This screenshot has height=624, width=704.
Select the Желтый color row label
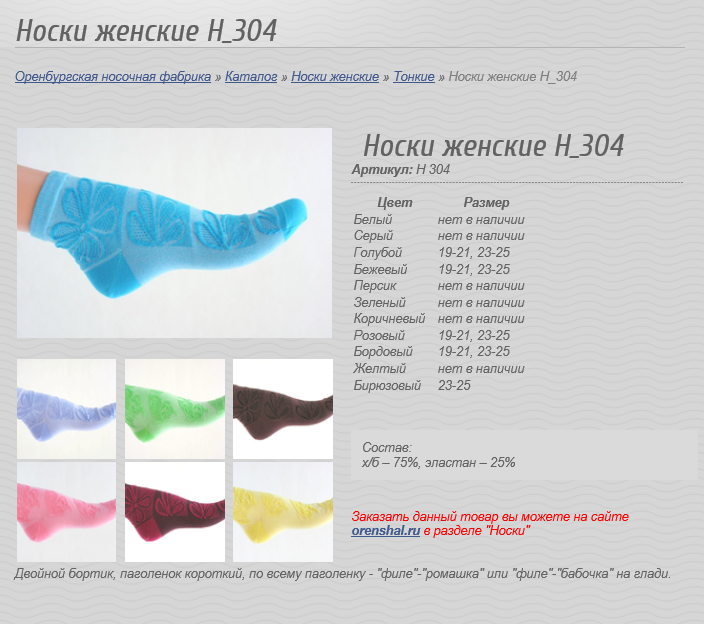coord(379,368)
